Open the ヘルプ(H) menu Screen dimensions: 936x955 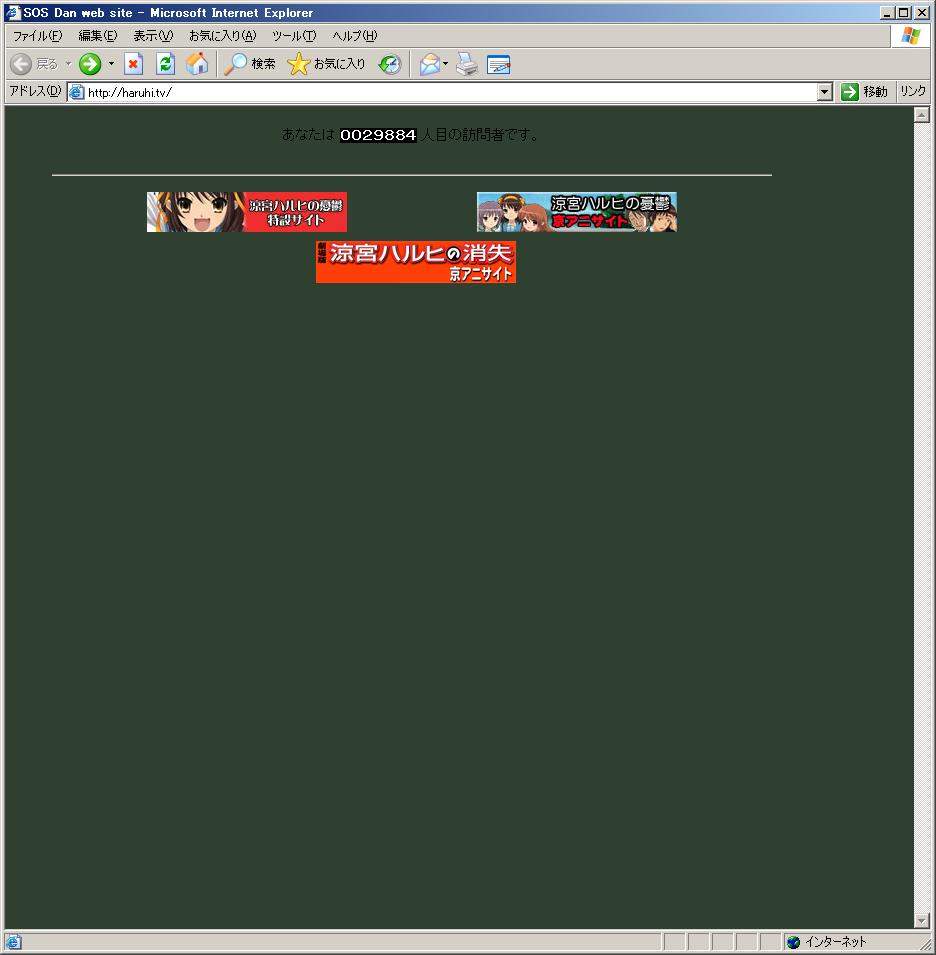(x=354, y=36)
